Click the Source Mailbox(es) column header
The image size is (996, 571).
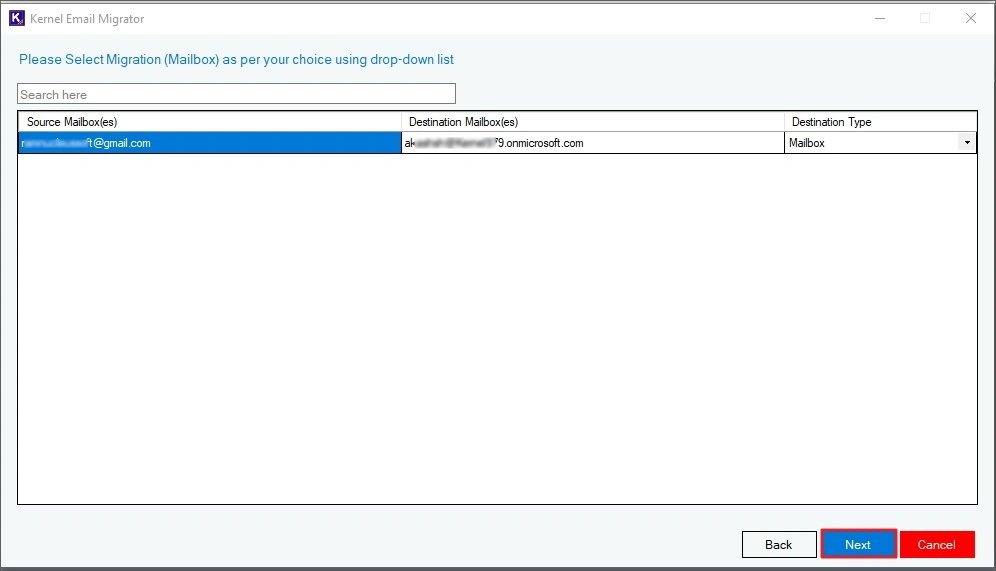point(209,122)
